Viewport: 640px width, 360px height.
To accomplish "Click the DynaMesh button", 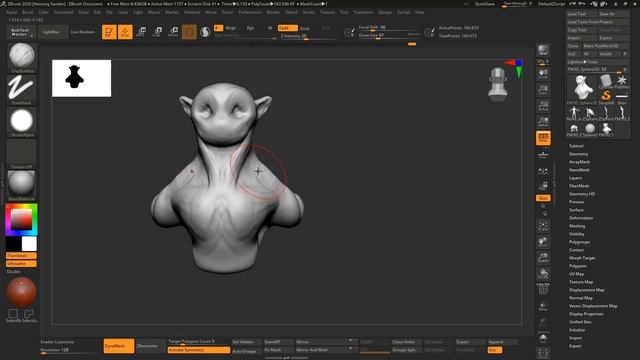I will 119,346.
